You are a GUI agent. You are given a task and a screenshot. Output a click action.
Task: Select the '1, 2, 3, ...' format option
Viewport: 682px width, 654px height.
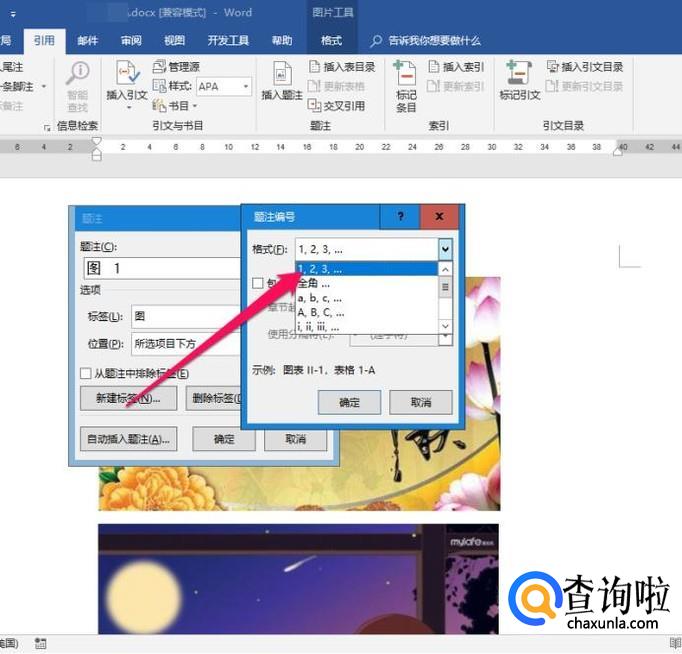[x=367, y=269]
